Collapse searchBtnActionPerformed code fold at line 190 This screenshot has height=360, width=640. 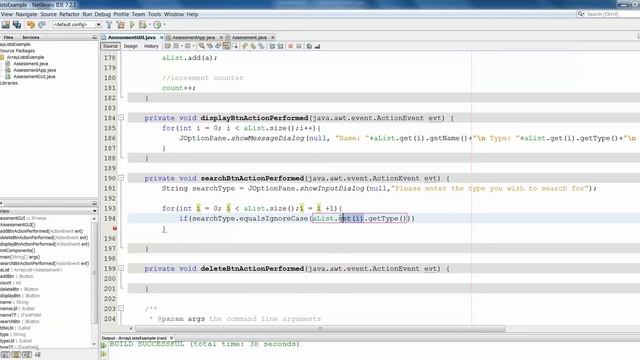click(x=121, y=178)
